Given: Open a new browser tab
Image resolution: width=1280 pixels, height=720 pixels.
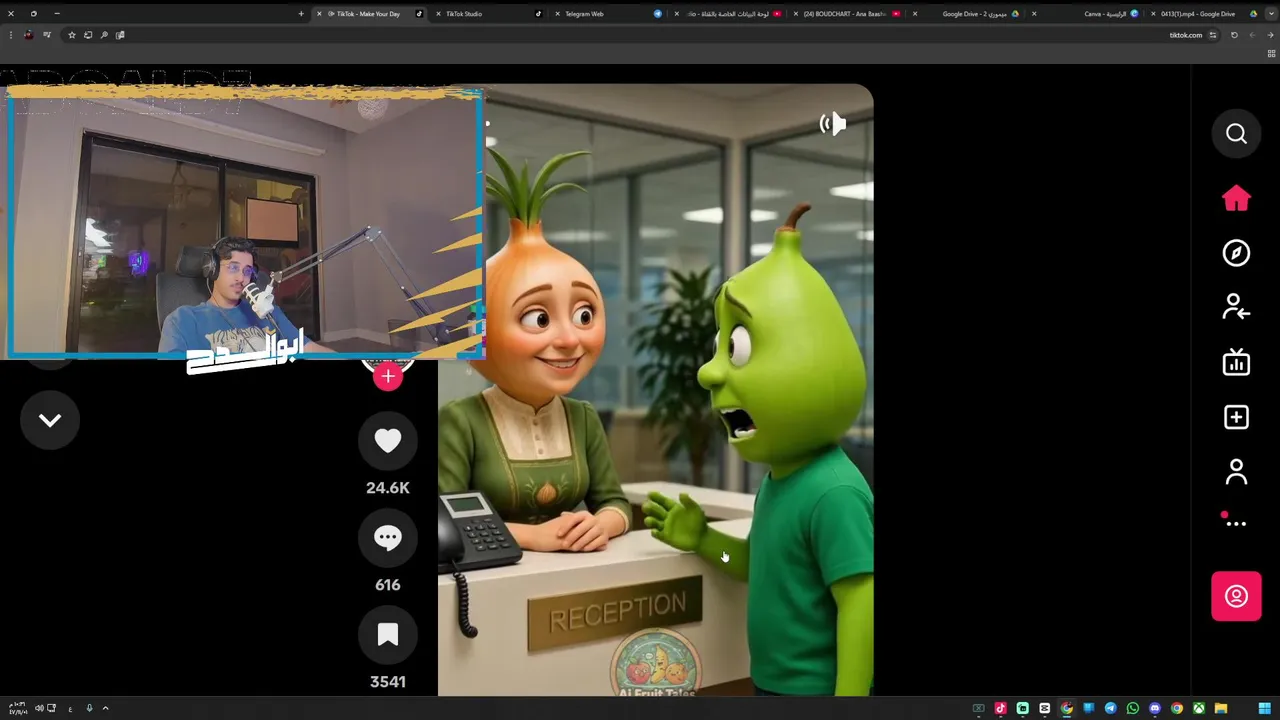Looking at the screenshot, I should pos(300,14).
